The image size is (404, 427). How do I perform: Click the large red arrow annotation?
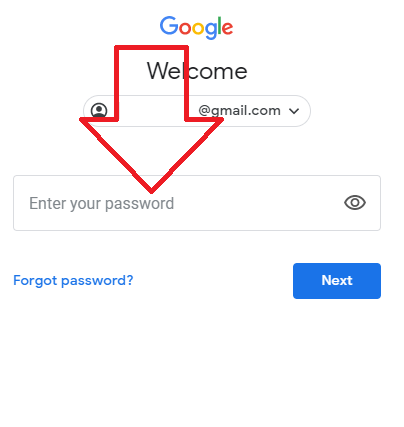coord(151,119)
